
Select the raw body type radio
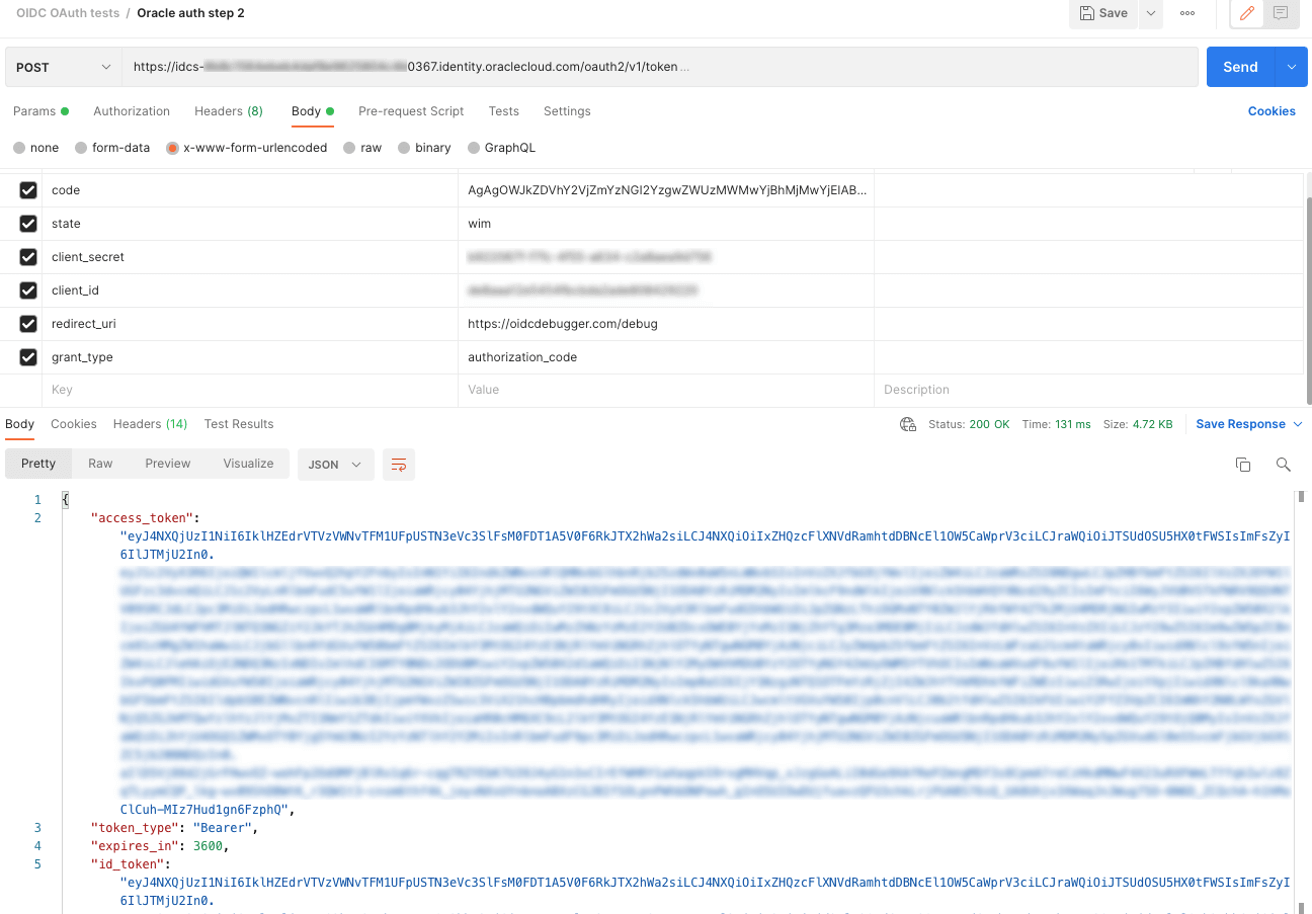(350, 148)
